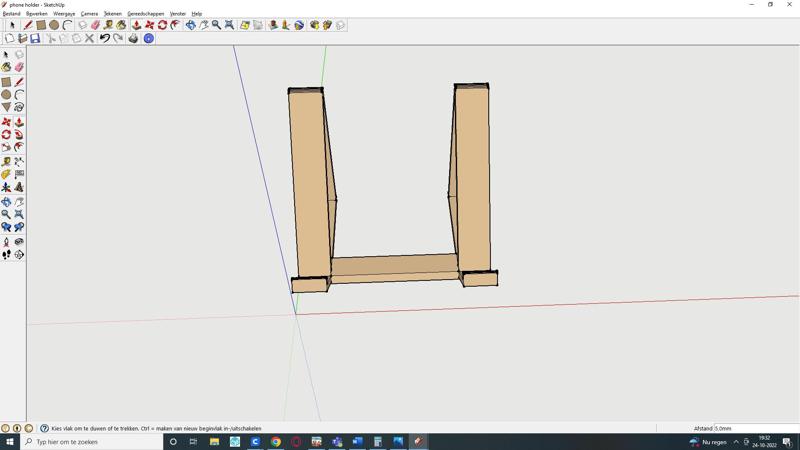Activate the Walk footprints tool
This screenshot has height=450, width=800.
pos(6,255)
